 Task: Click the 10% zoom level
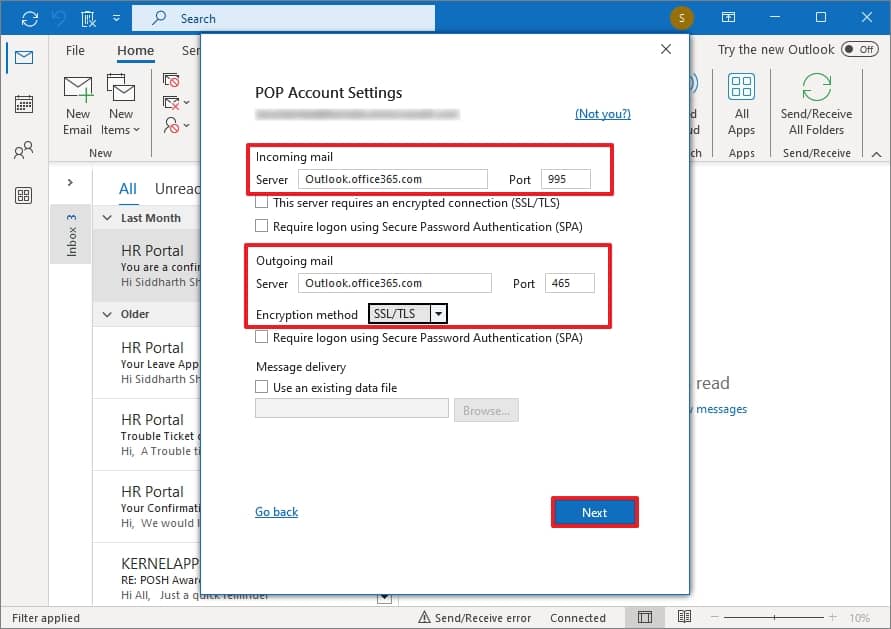tap(860, 618)
